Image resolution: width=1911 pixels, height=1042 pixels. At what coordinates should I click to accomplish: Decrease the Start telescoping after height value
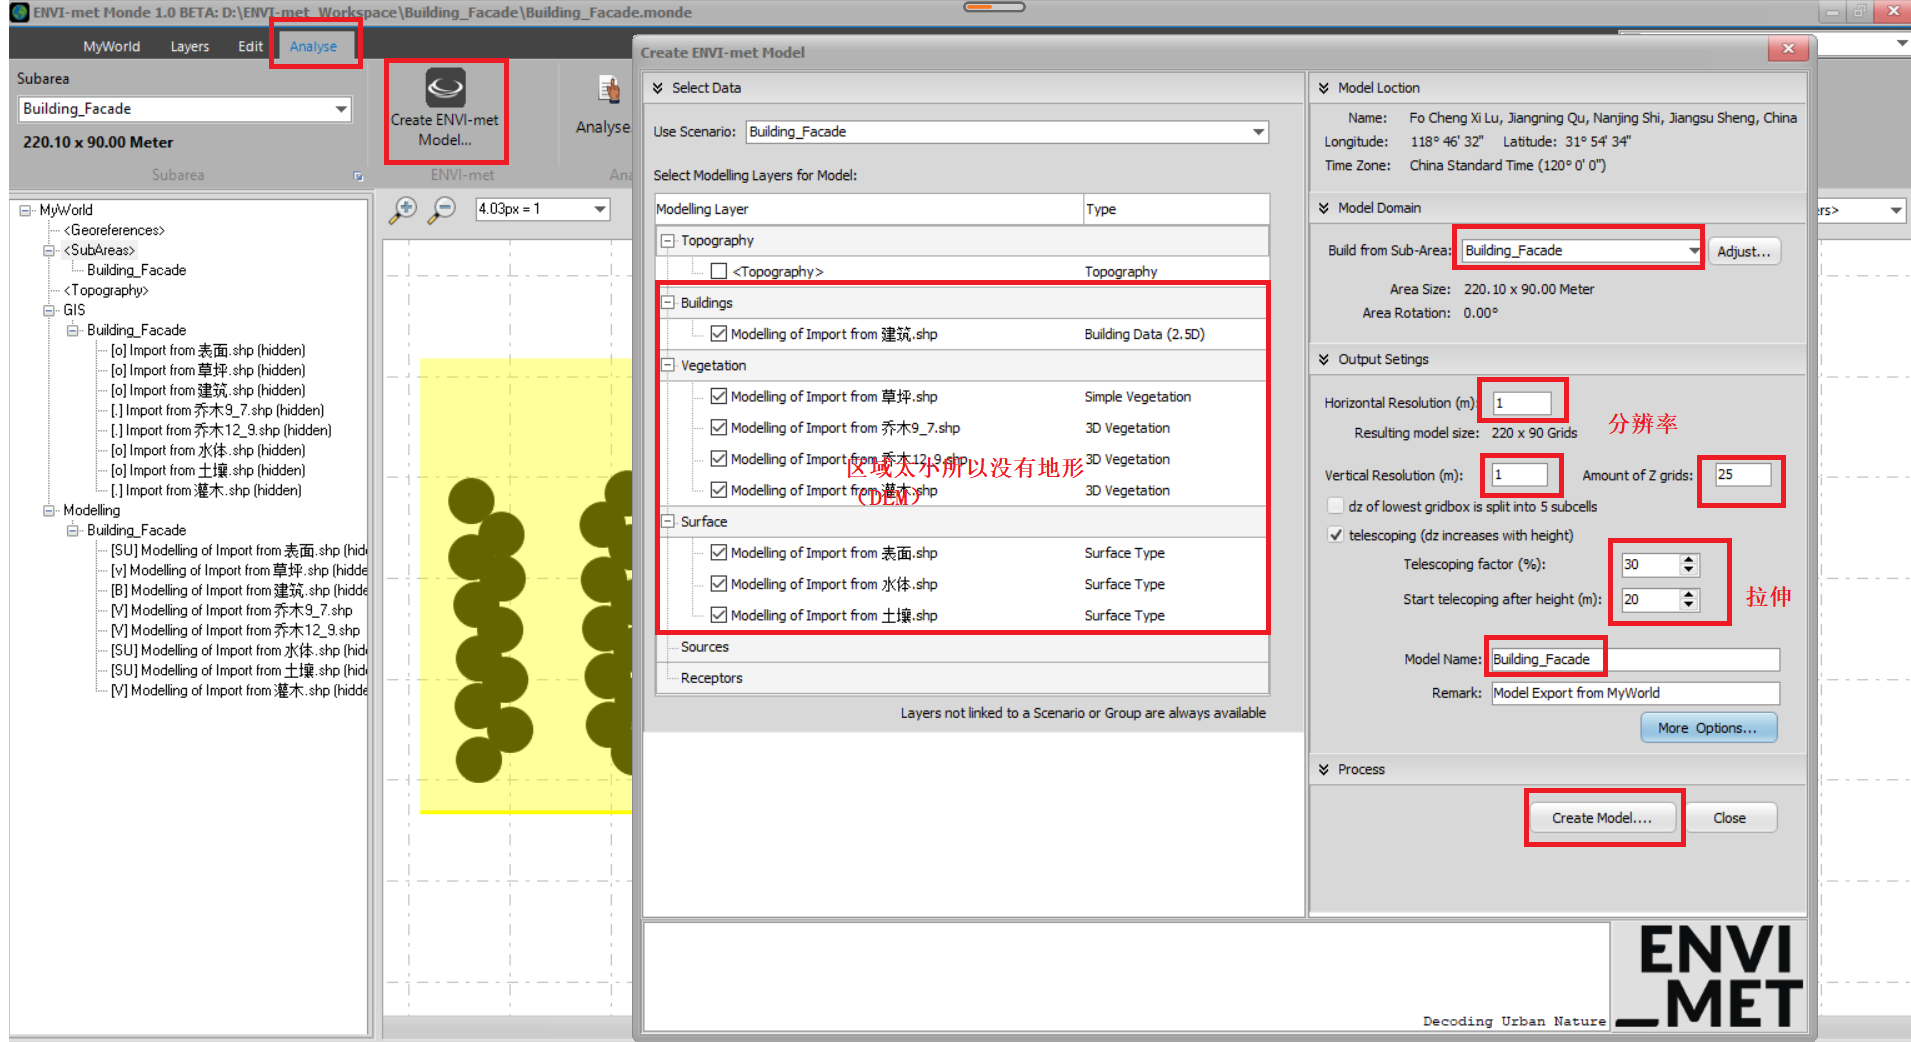click(1689, 605)
